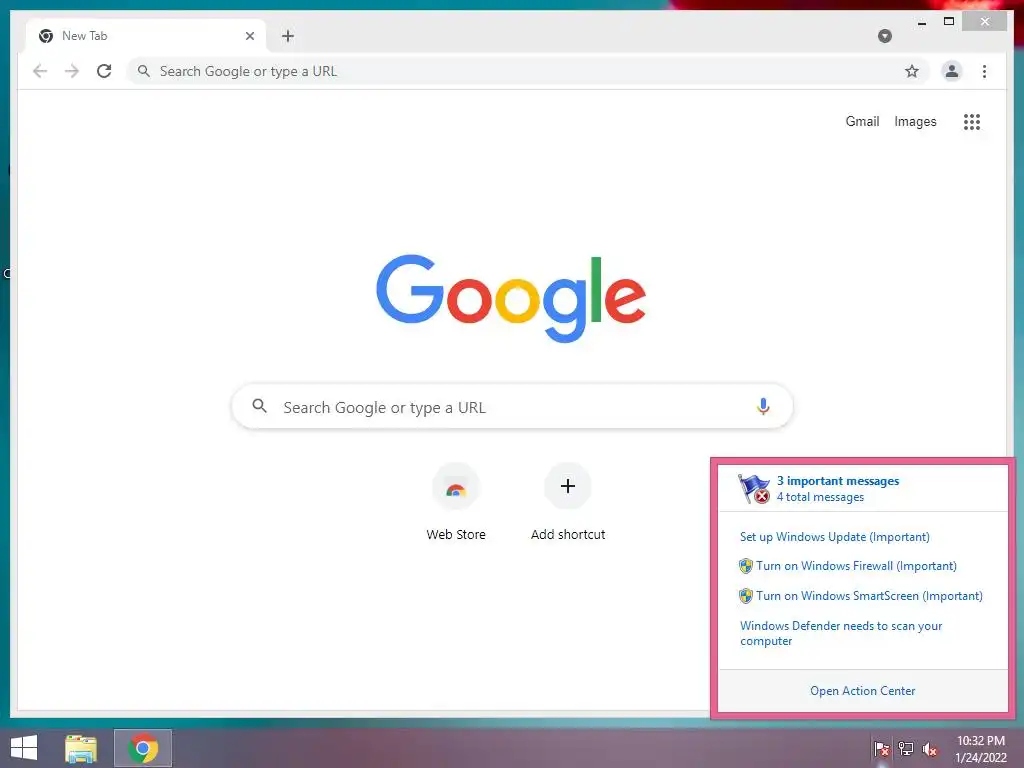
Task: Click the magnifier icon in the Google search box
Action: pos(259,406)
